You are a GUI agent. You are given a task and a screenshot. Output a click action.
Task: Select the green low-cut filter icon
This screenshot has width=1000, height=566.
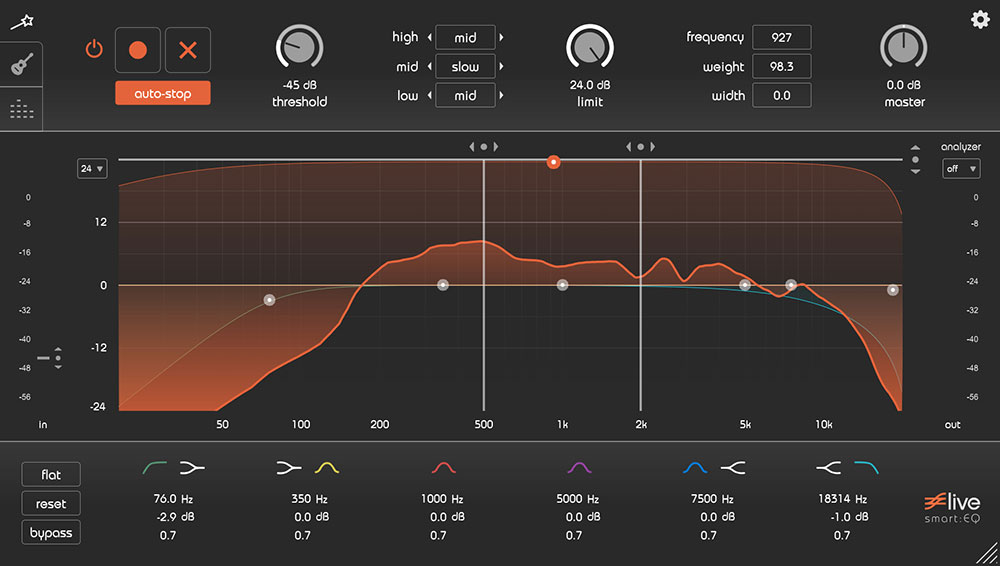(155, 467)
